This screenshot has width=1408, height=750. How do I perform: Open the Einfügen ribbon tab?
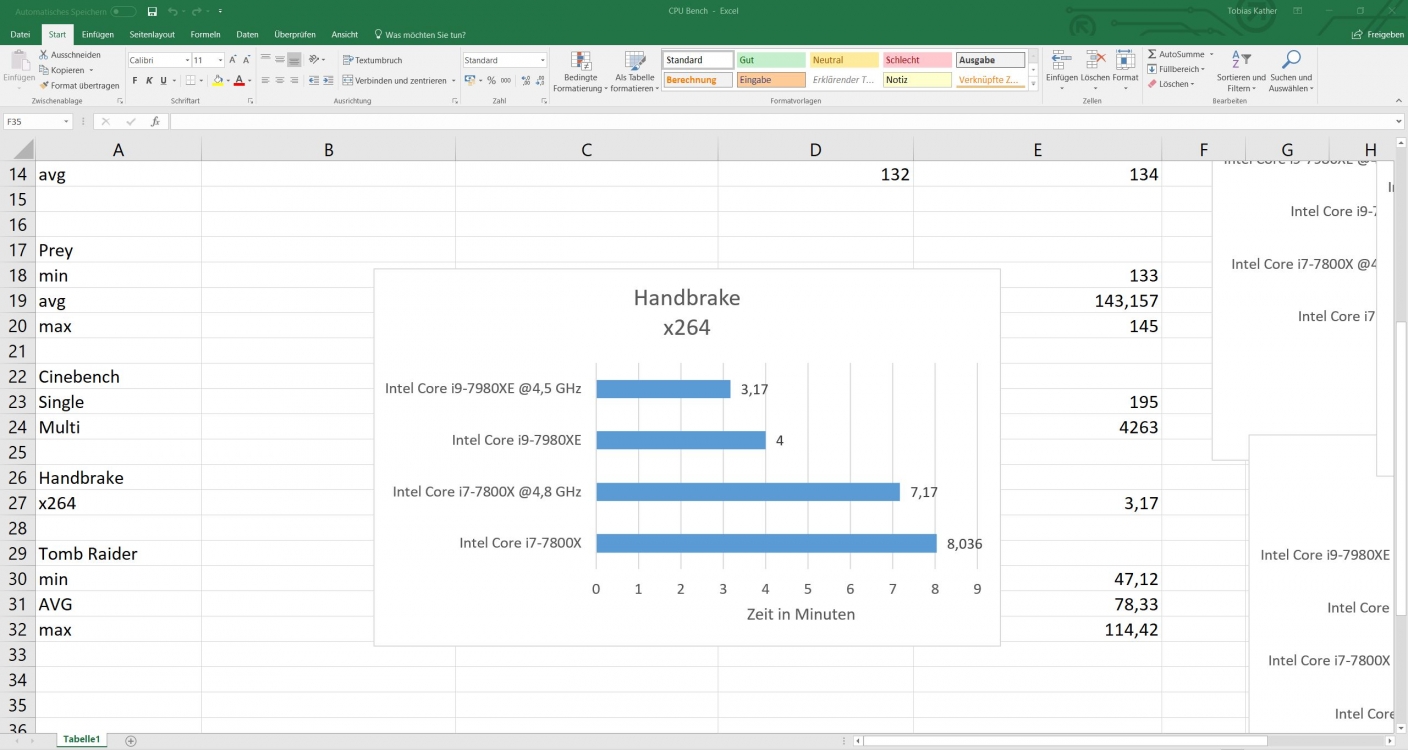pyautogui.click(x=98, y=34)
